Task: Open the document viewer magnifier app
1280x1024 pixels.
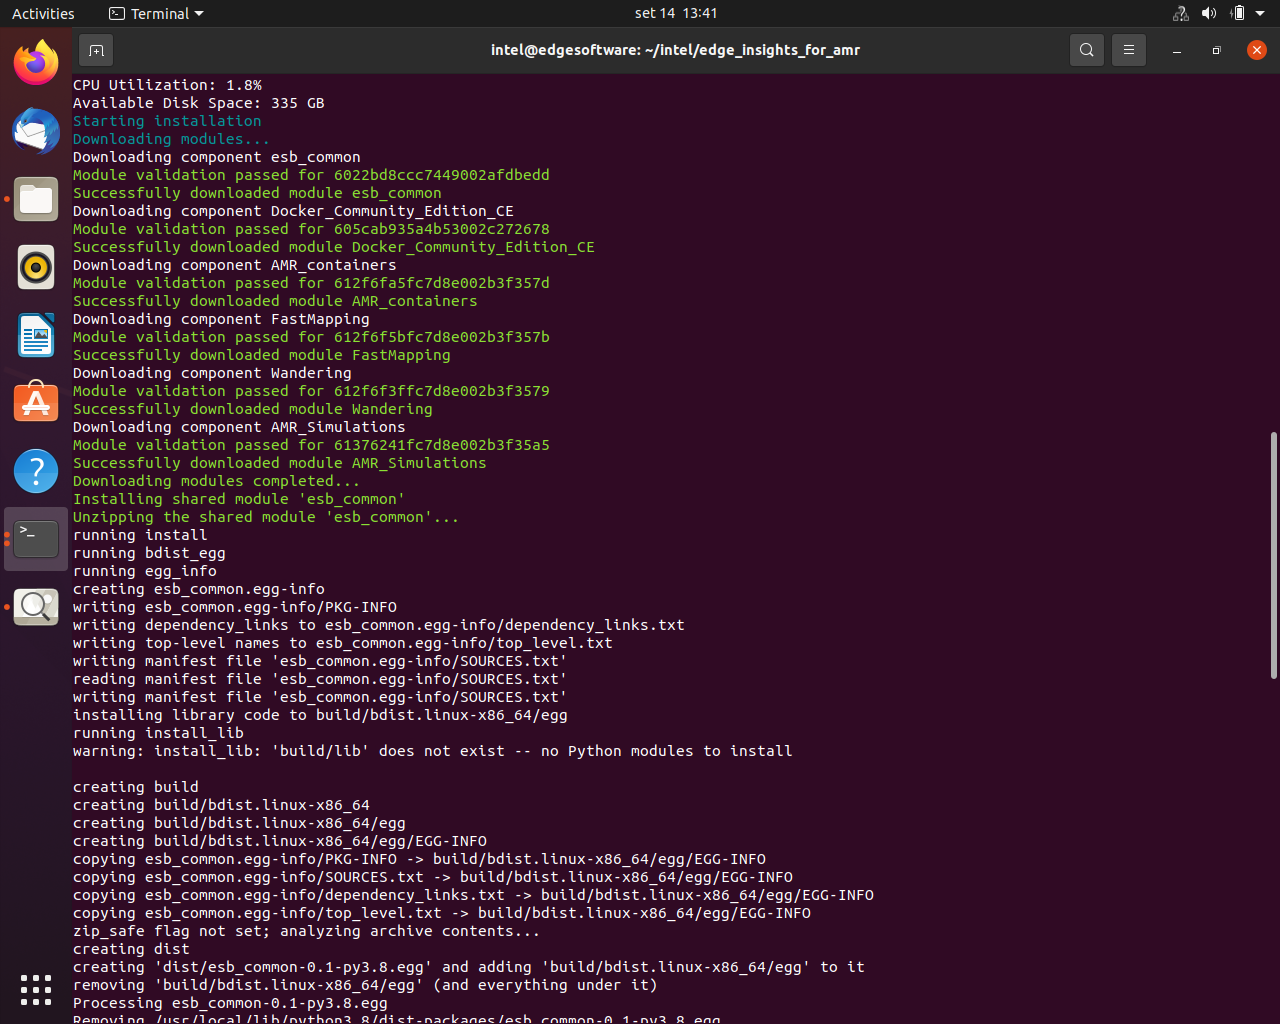Action: tap(36, 607)
